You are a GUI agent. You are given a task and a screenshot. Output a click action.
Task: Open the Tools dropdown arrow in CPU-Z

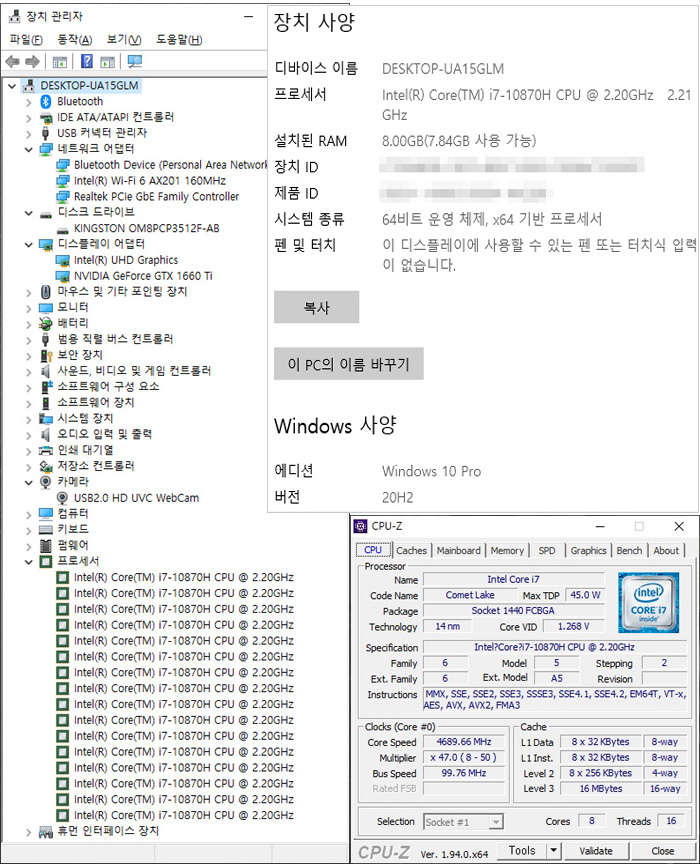pyautogui.click(x=553, y=850)
